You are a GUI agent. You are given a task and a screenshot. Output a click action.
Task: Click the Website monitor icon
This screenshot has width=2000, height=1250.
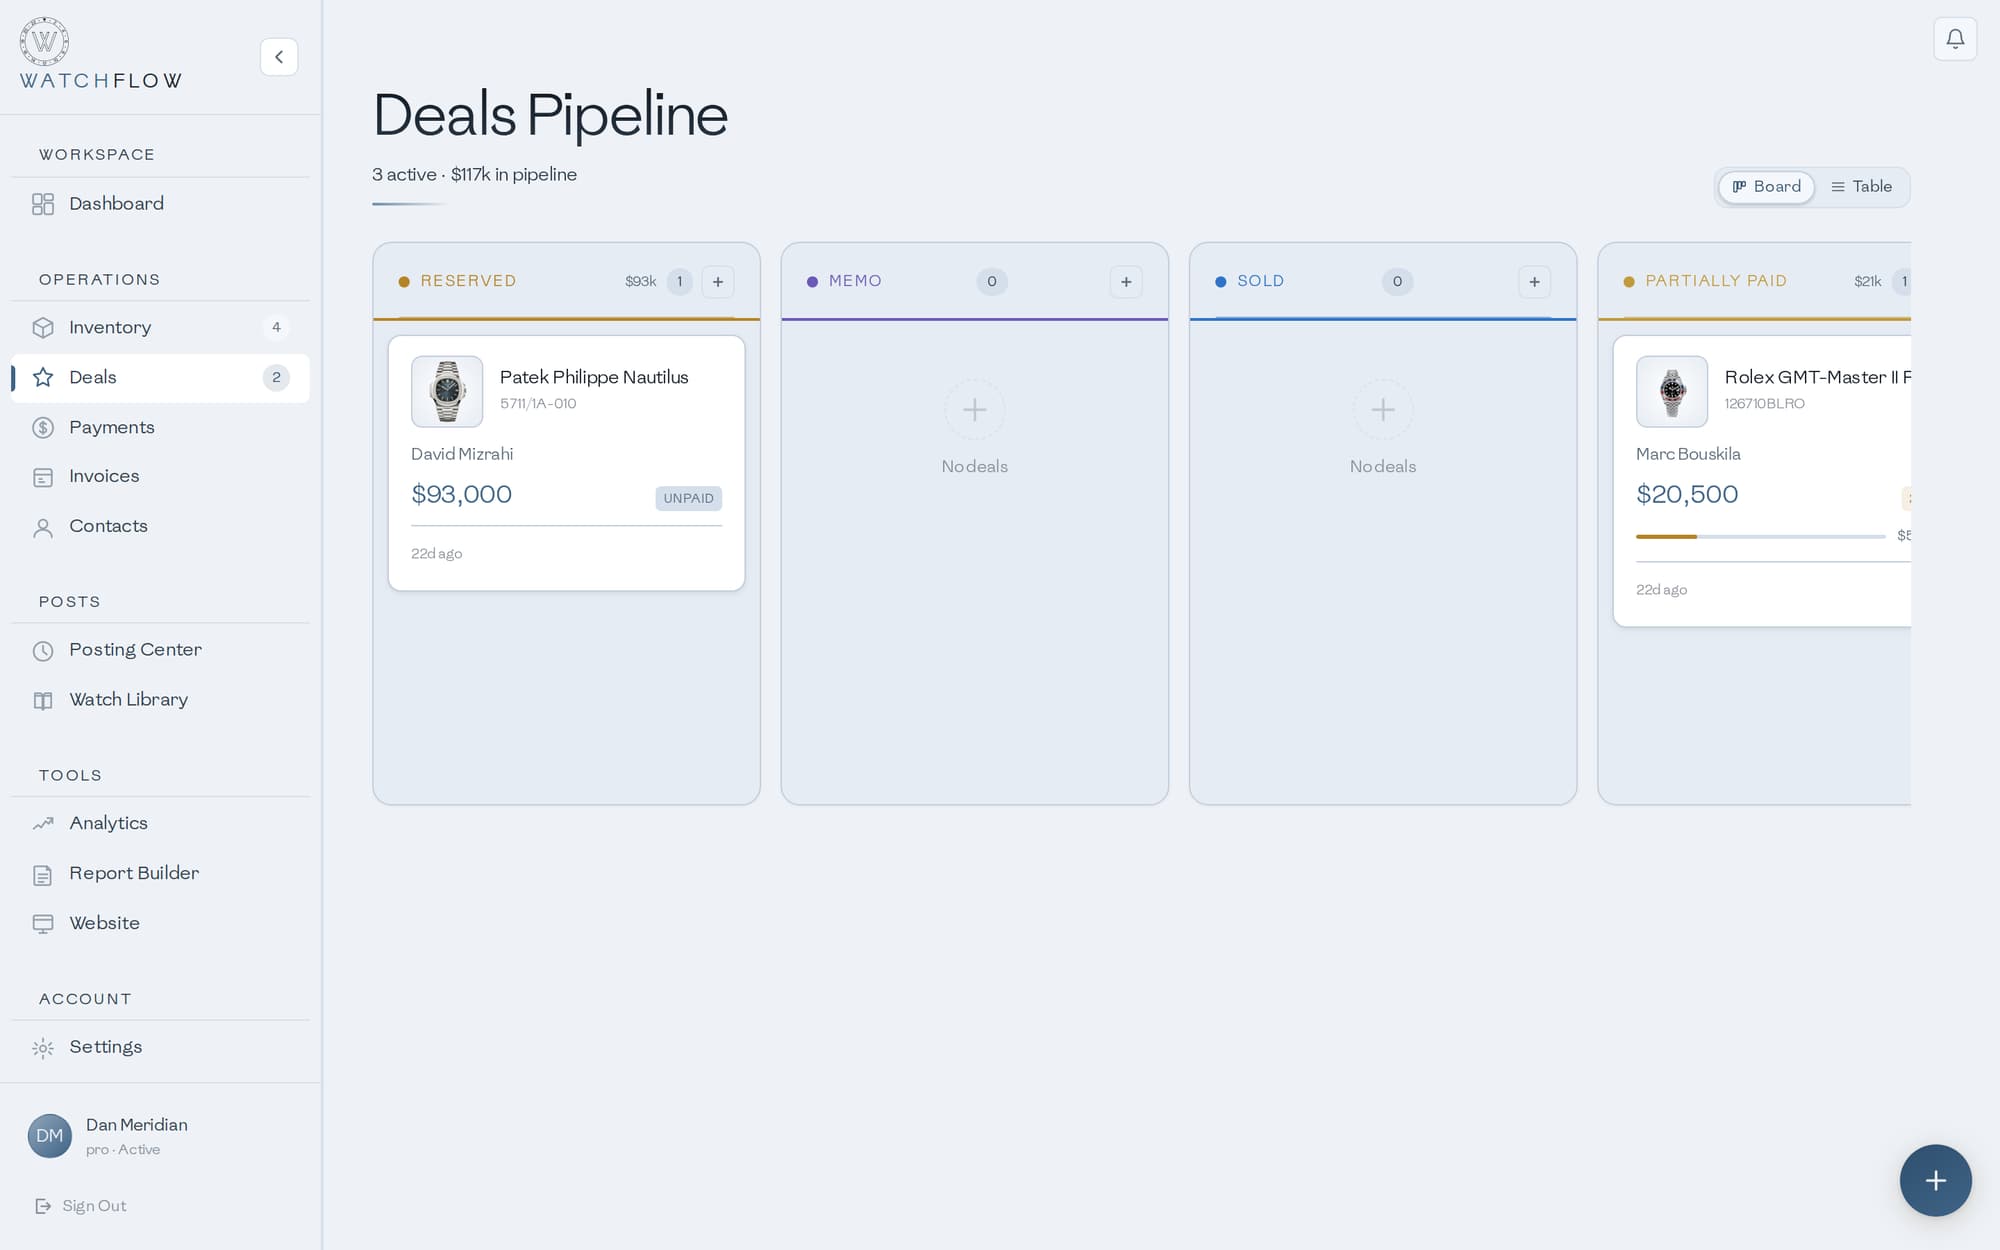[x=43, y=924]
